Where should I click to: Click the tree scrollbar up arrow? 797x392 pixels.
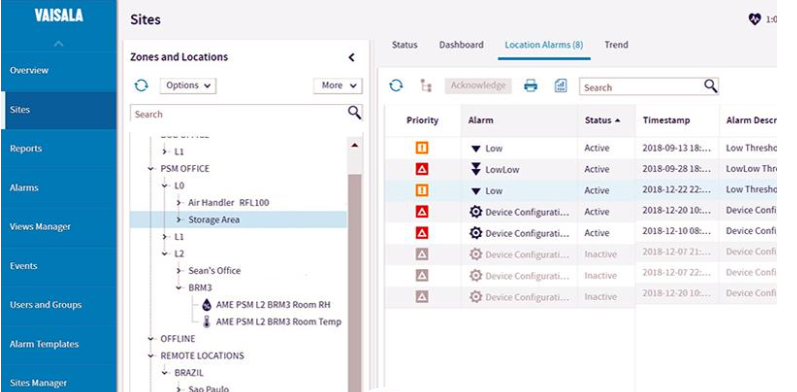pos(355,145)
